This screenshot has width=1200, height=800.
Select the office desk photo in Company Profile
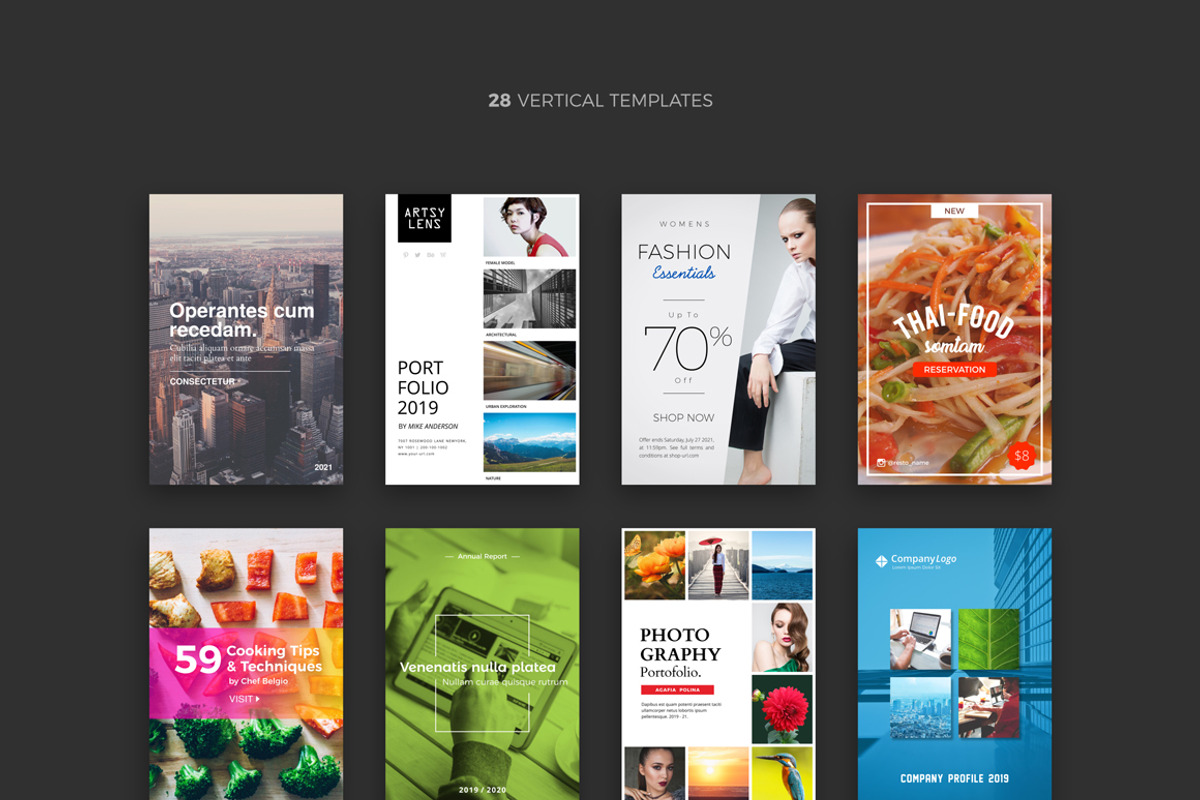pyautogui.click(x=989, y=708)
